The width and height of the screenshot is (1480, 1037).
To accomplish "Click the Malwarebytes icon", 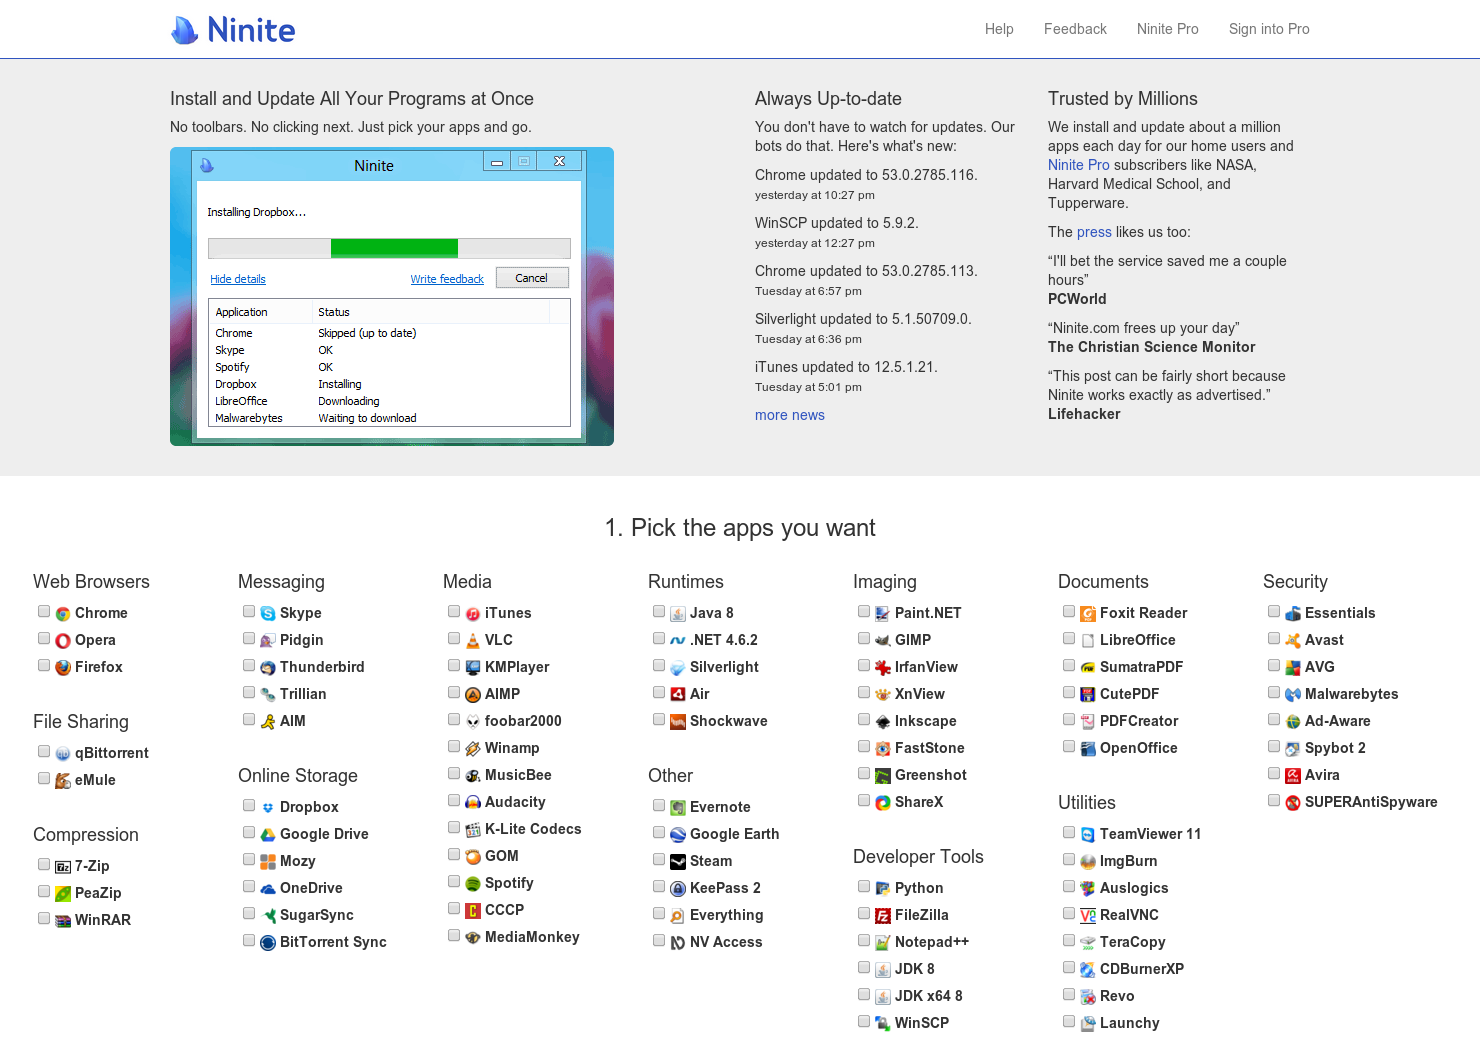I will coord(1293,695).
